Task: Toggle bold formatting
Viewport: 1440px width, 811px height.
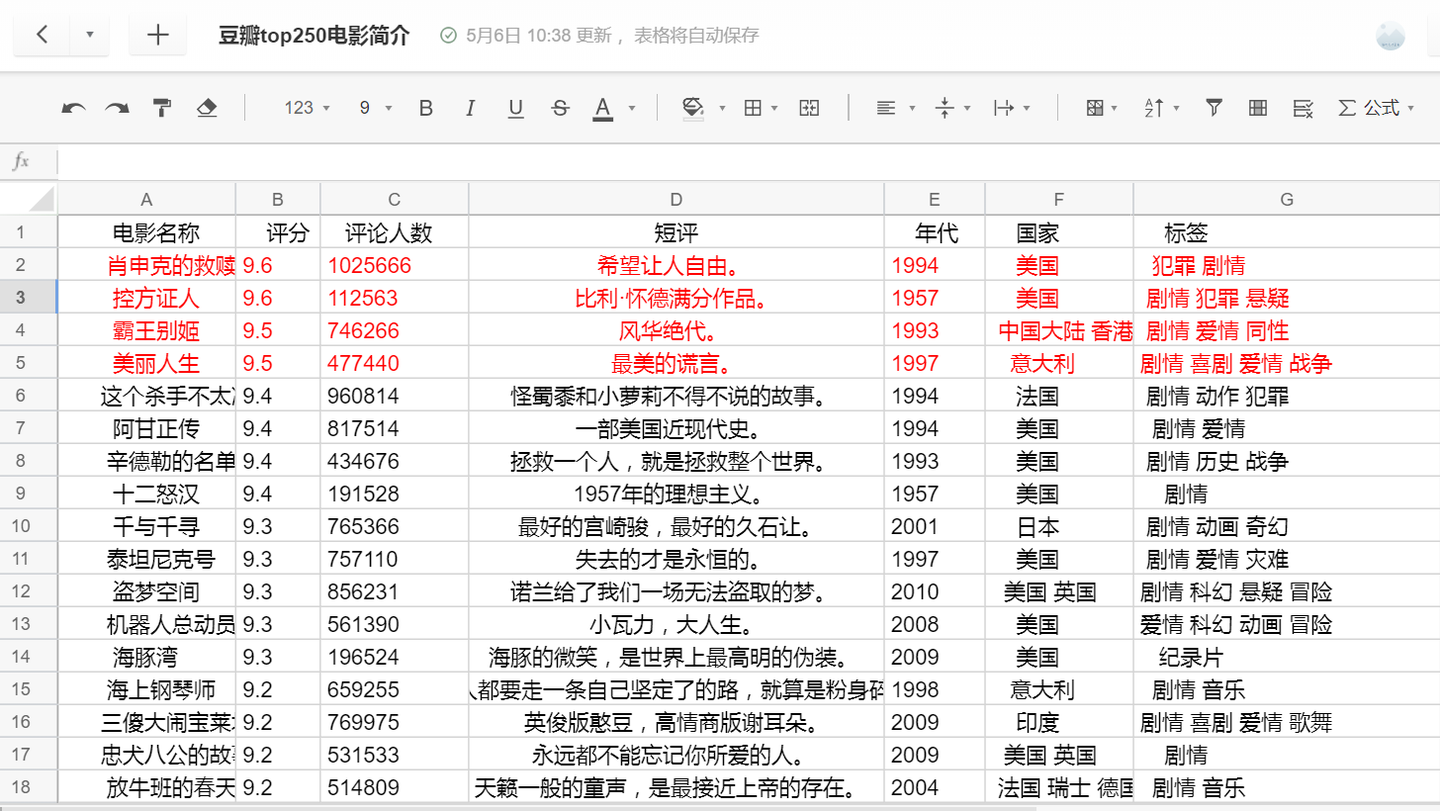Action: click(426, 108)
